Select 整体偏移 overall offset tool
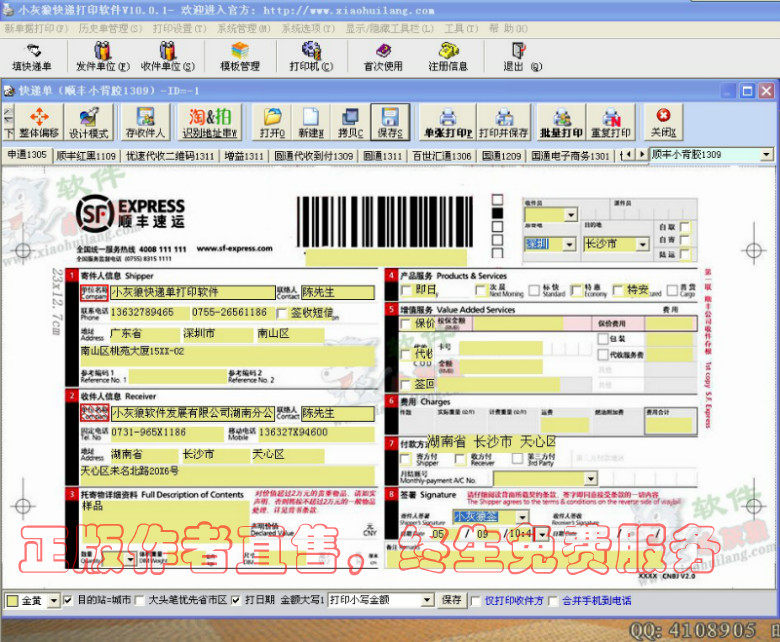The height and width of the screenshot is (642, 780). coord(39,122)
